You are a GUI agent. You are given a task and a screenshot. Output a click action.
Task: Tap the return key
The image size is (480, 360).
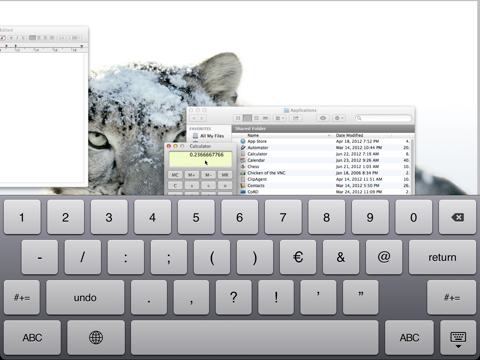click(442, 257)
